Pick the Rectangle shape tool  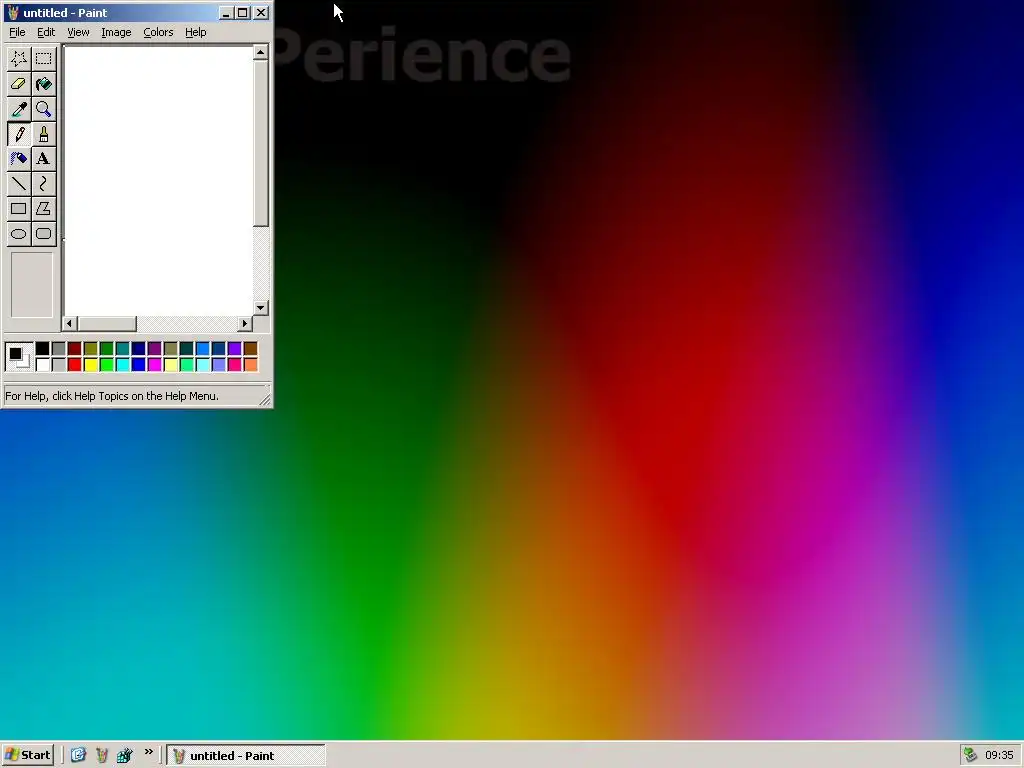(18, 209)
